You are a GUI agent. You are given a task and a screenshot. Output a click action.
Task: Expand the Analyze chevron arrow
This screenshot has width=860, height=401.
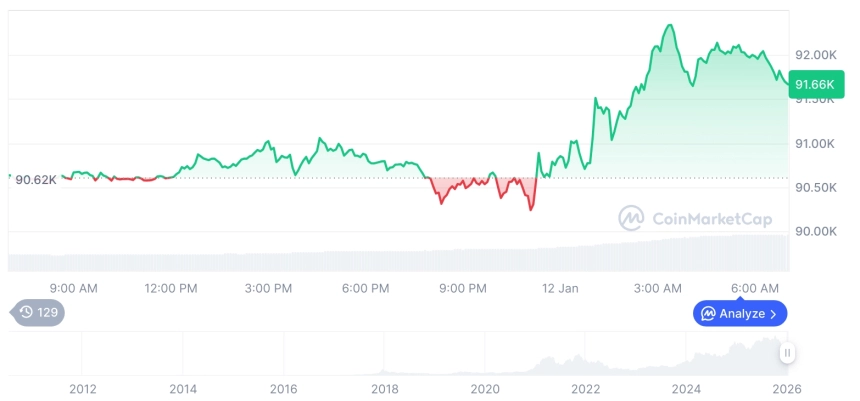pyautogui.click(x=774, y=314)
